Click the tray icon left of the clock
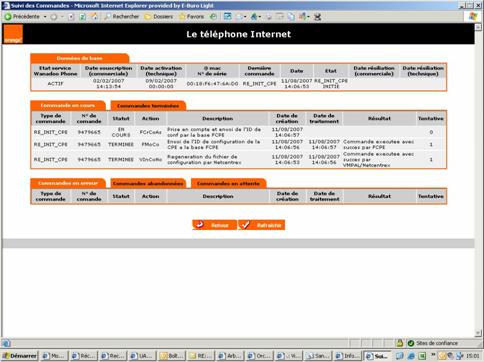 [460, 356]
